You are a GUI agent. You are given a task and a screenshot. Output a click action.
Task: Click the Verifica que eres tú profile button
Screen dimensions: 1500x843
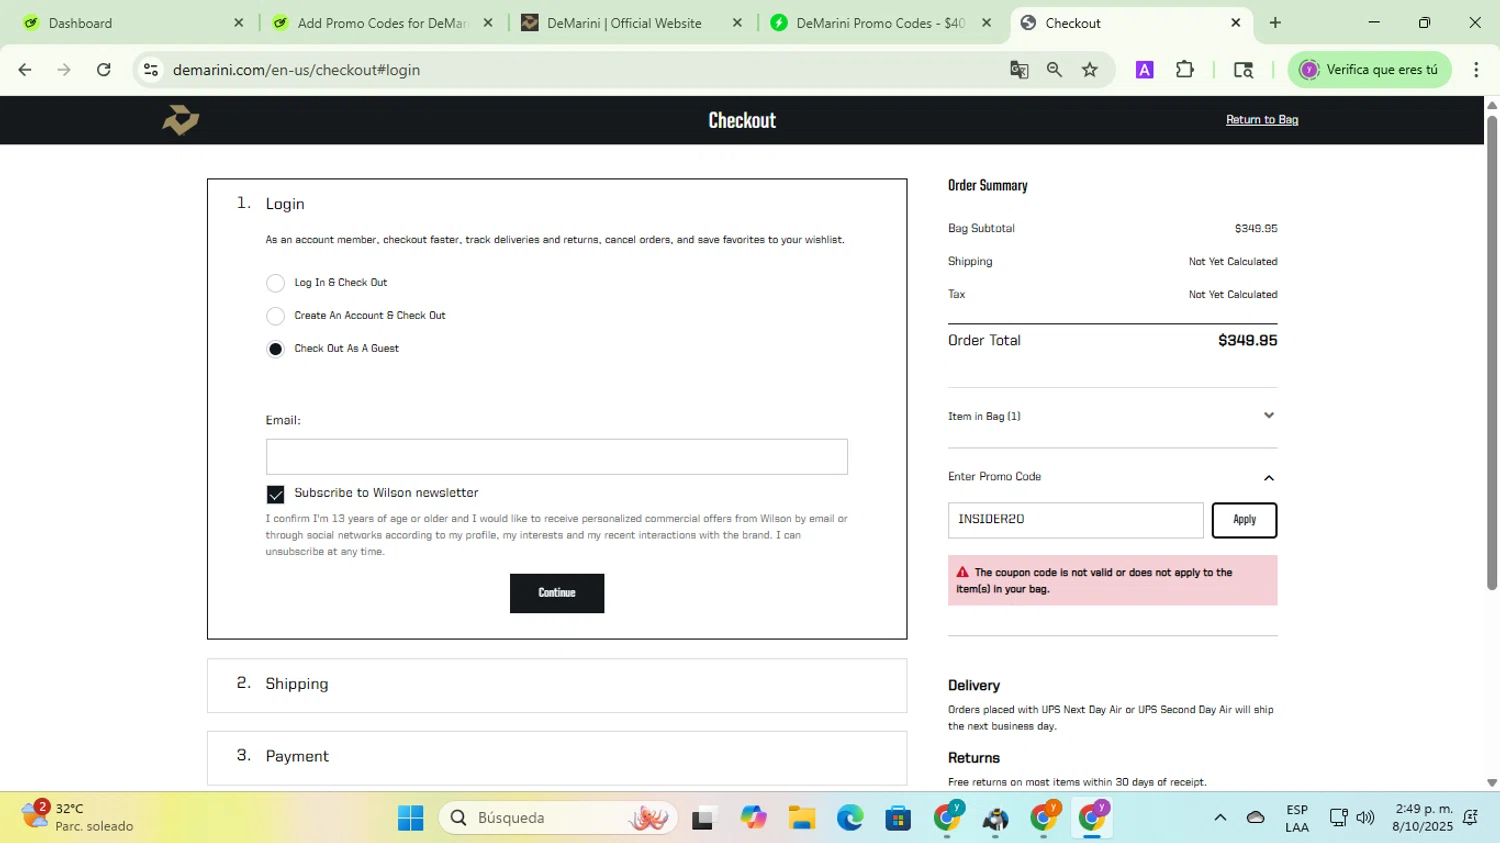[x=1369, y=70]
